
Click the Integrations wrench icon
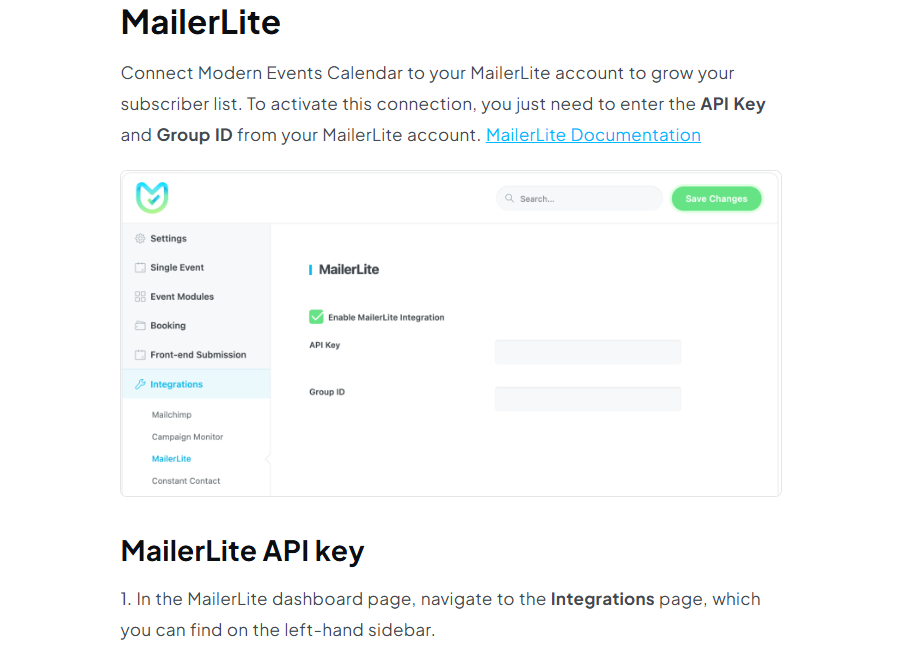tap(140, 384)
